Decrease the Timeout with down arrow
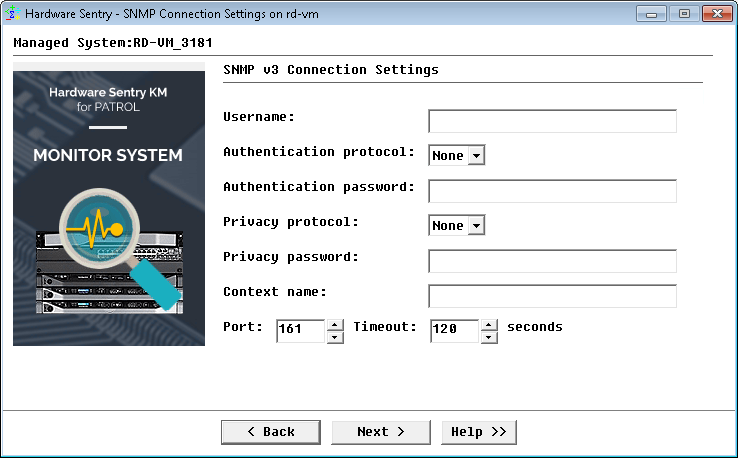This screenshot has height=458, width=738. (x=489, y=337)
